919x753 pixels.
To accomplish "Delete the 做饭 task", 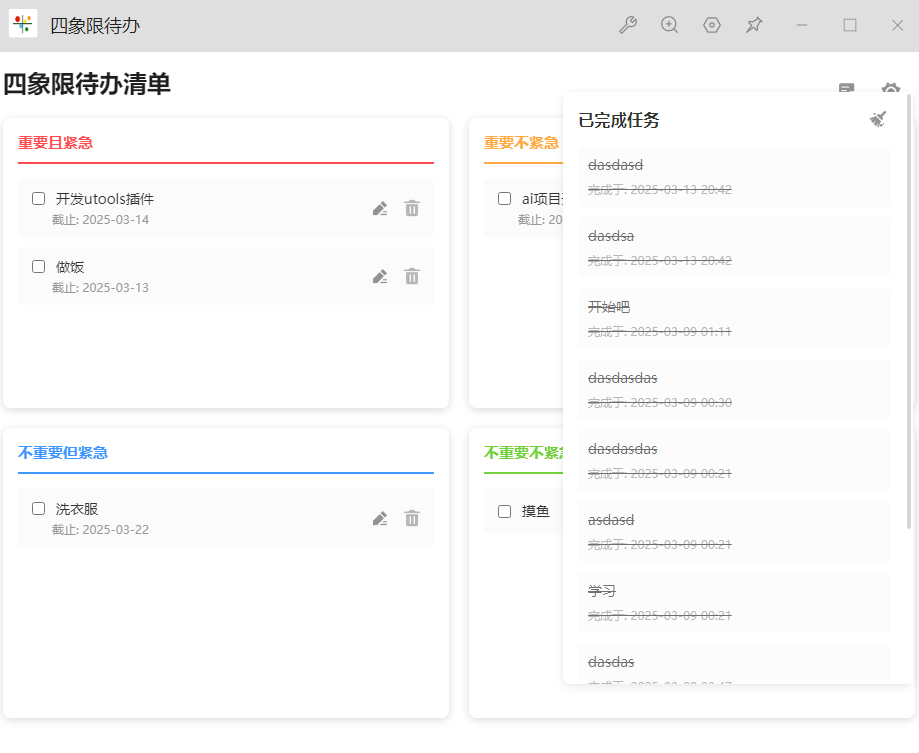I will [412, 277].
